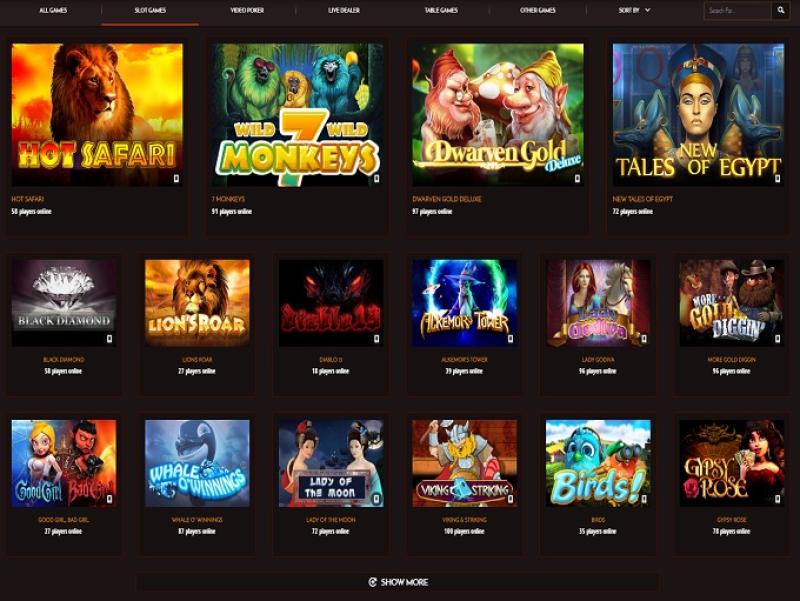Open the Dwarven Gold Deluxe title link
Viewport: 800px width, 601px height.
pyautogui.click(x=446, y=199)
